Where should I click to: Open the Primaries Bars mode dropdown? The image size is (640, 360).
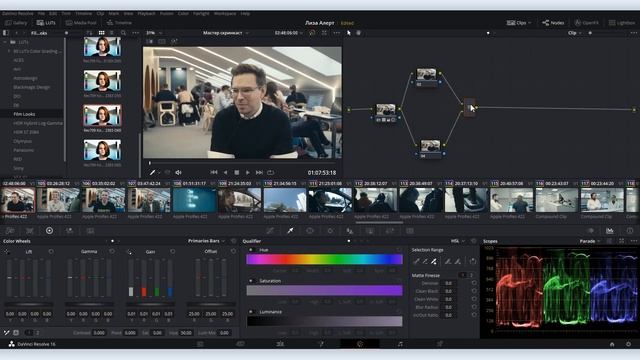click(x=206, y=241)
